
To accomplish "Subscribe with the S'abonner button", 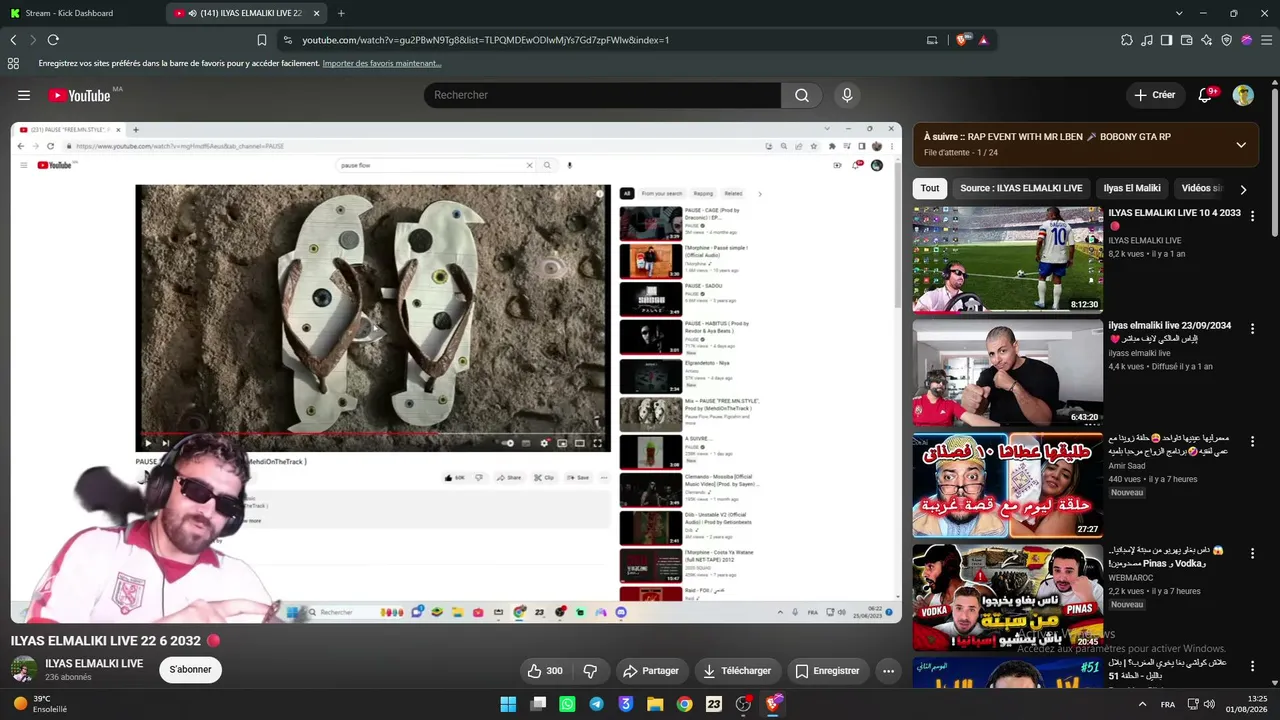I will tap(190, 670).
